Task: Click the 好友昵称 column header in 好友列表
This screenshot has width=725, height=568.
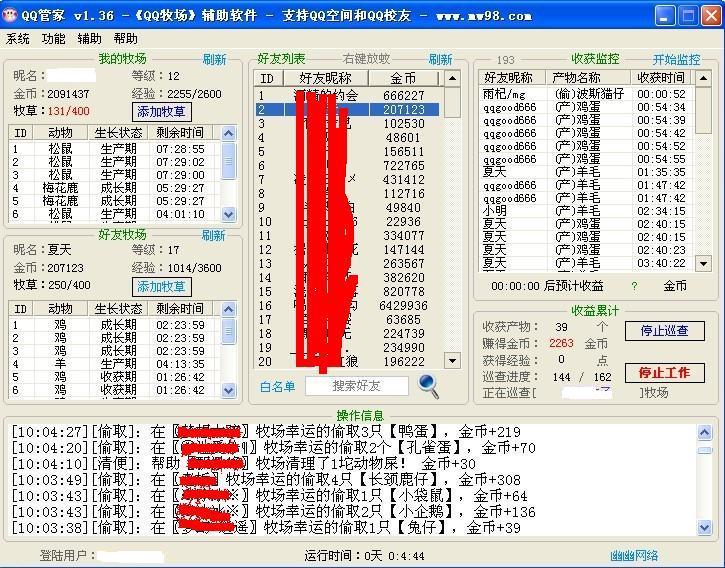Action: coord(326,78)
